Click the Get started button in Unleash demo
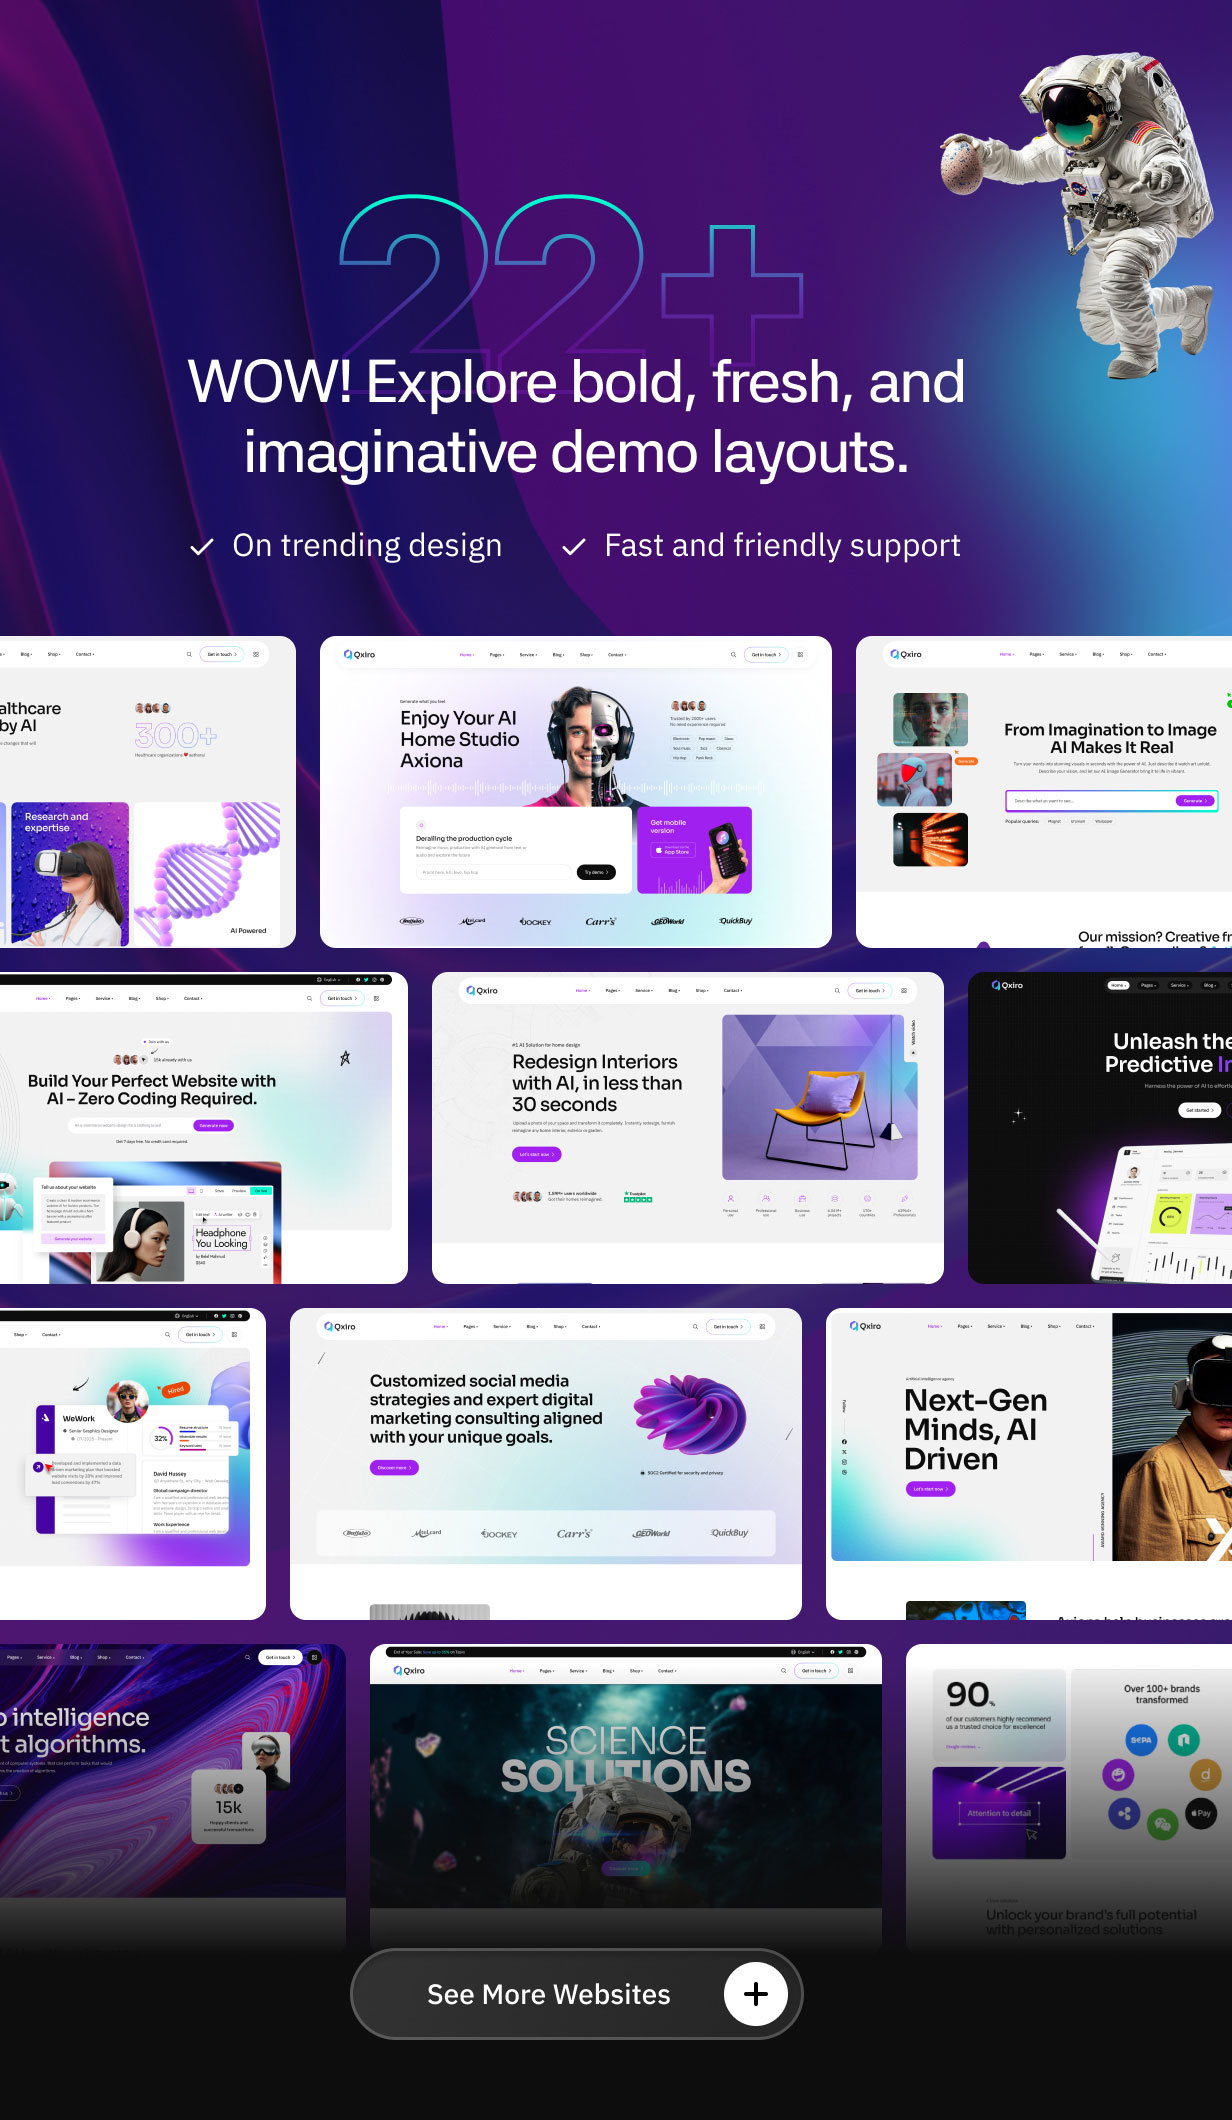The width and height of the screenshot is (1232, 2120). tap(1199, 1110)
